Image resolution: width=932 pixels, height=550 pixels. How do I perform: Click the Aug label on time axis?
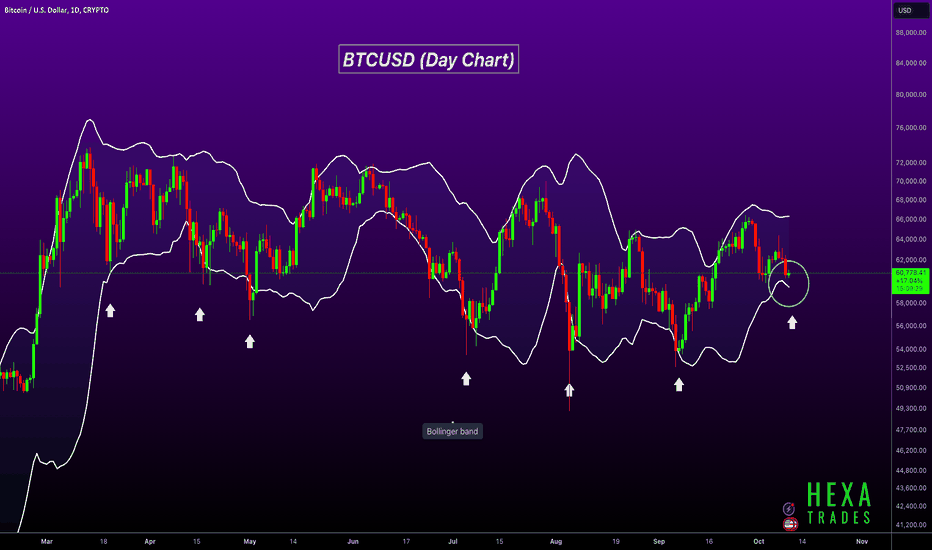point(556,542)
